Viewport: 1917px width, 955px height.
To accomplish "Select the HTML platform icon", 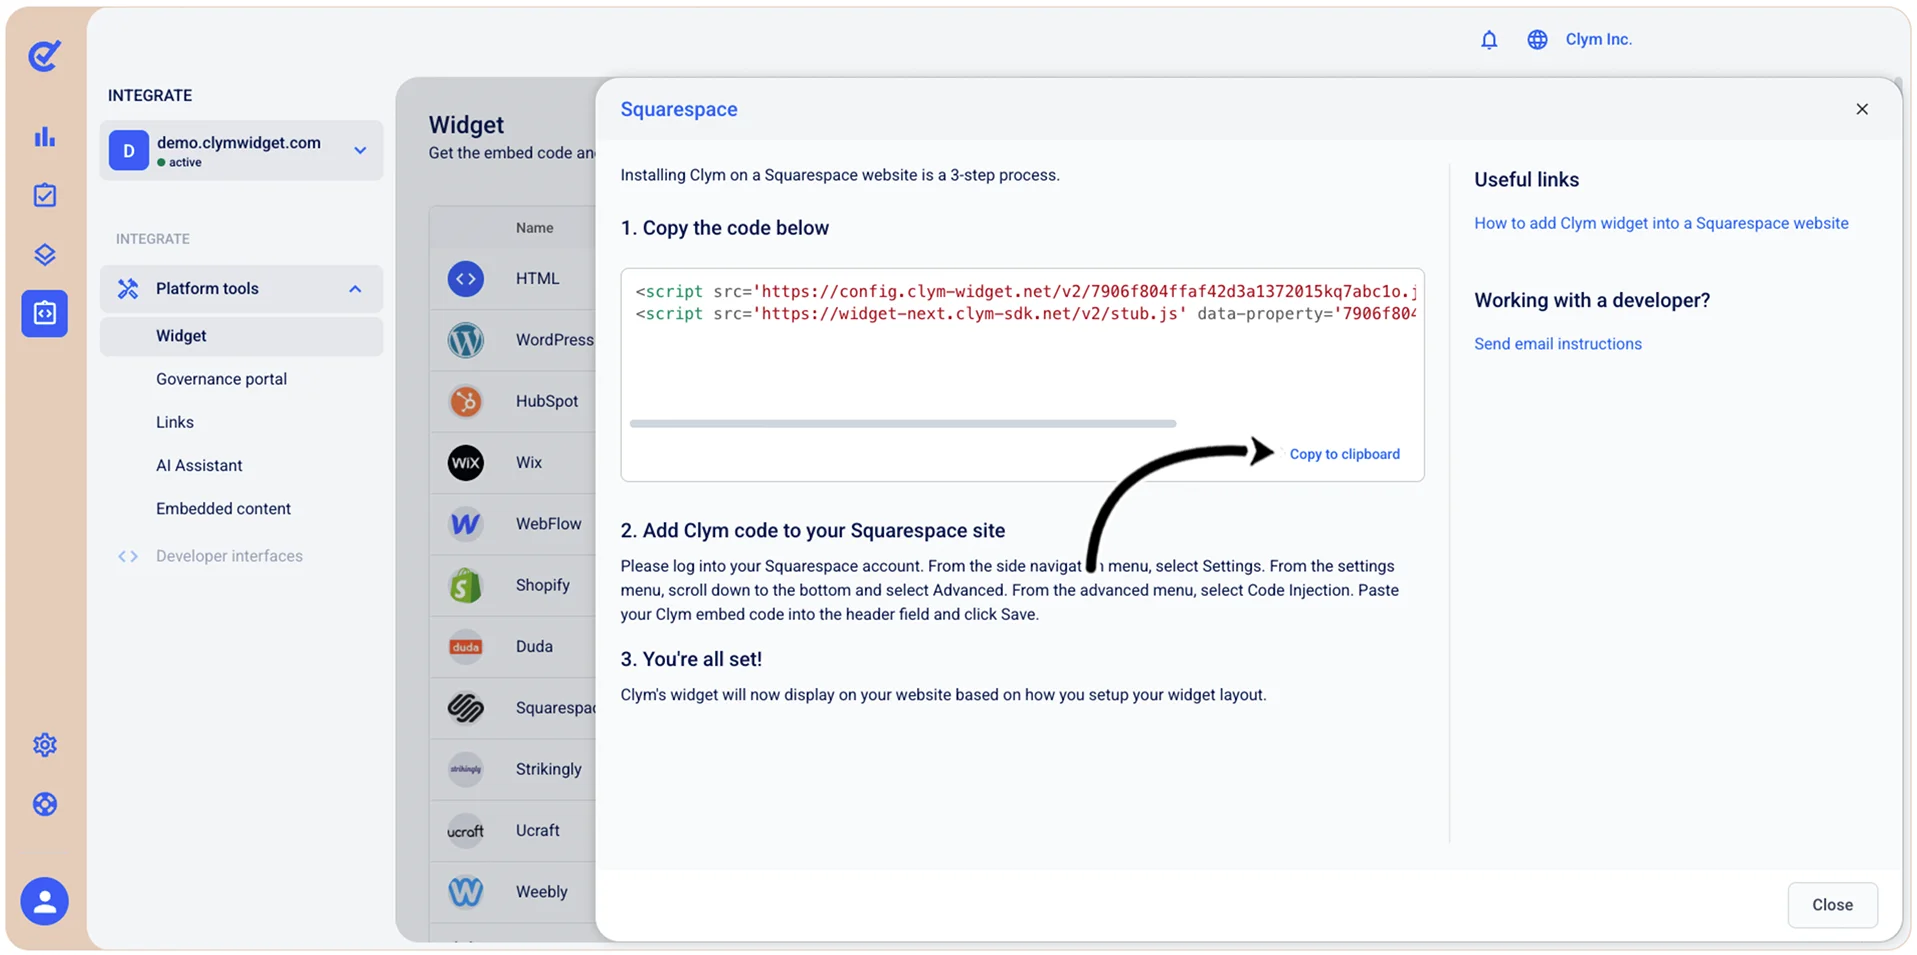I will click(466, 279).
